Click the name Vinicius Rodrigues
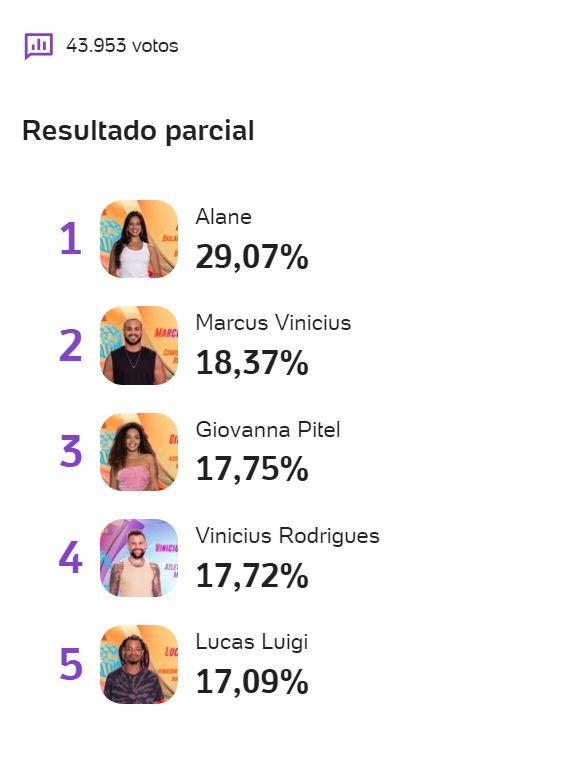Image resolution: width=585 pixels, height=757 pixels. coord(288,537)
